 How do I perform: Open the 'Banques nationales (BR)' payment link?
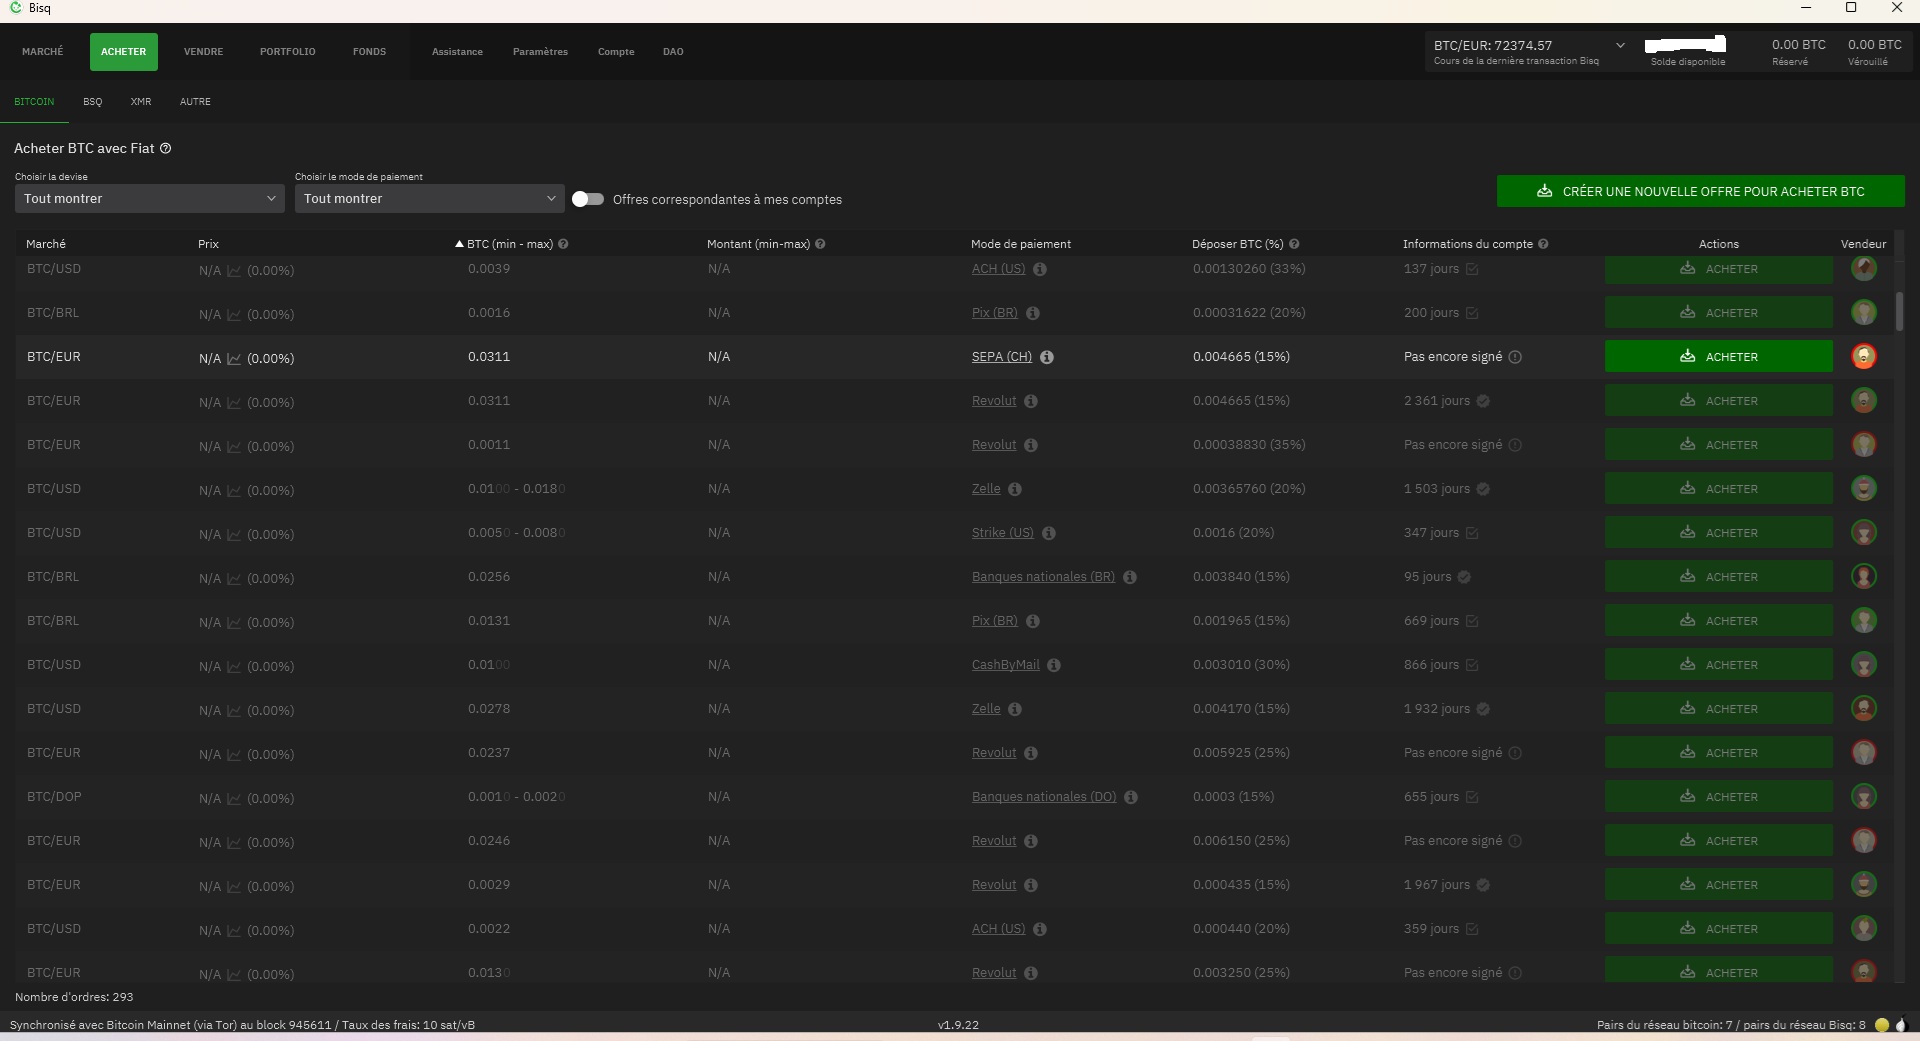tap(1042, 577)
